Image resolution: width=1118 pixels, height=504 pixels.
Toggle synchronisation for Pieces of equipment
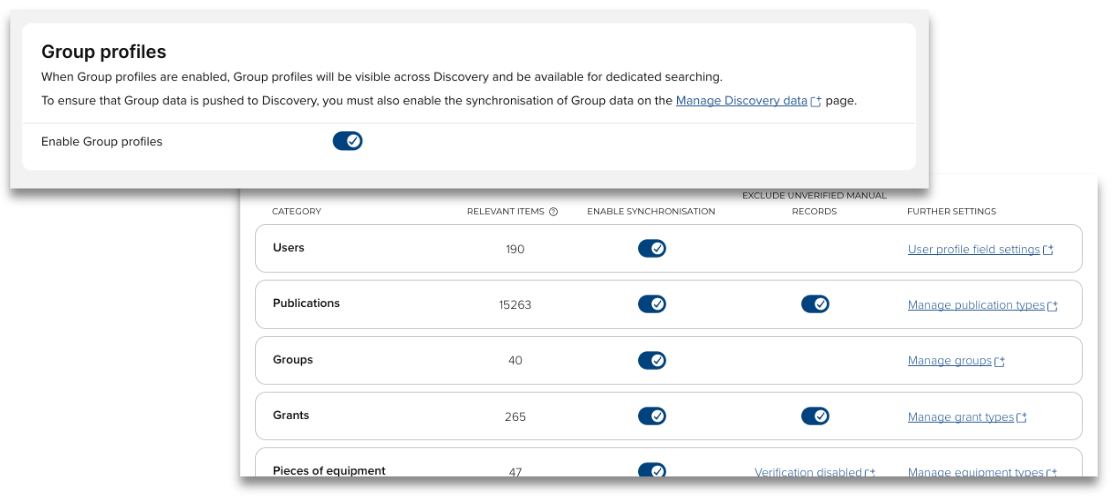coord(652,470)
